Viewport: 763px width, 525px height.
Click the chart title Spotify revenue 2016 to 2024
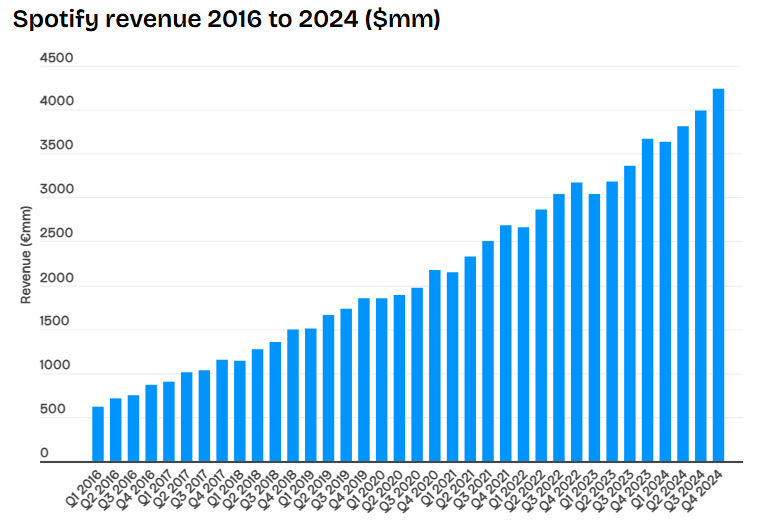226,20
